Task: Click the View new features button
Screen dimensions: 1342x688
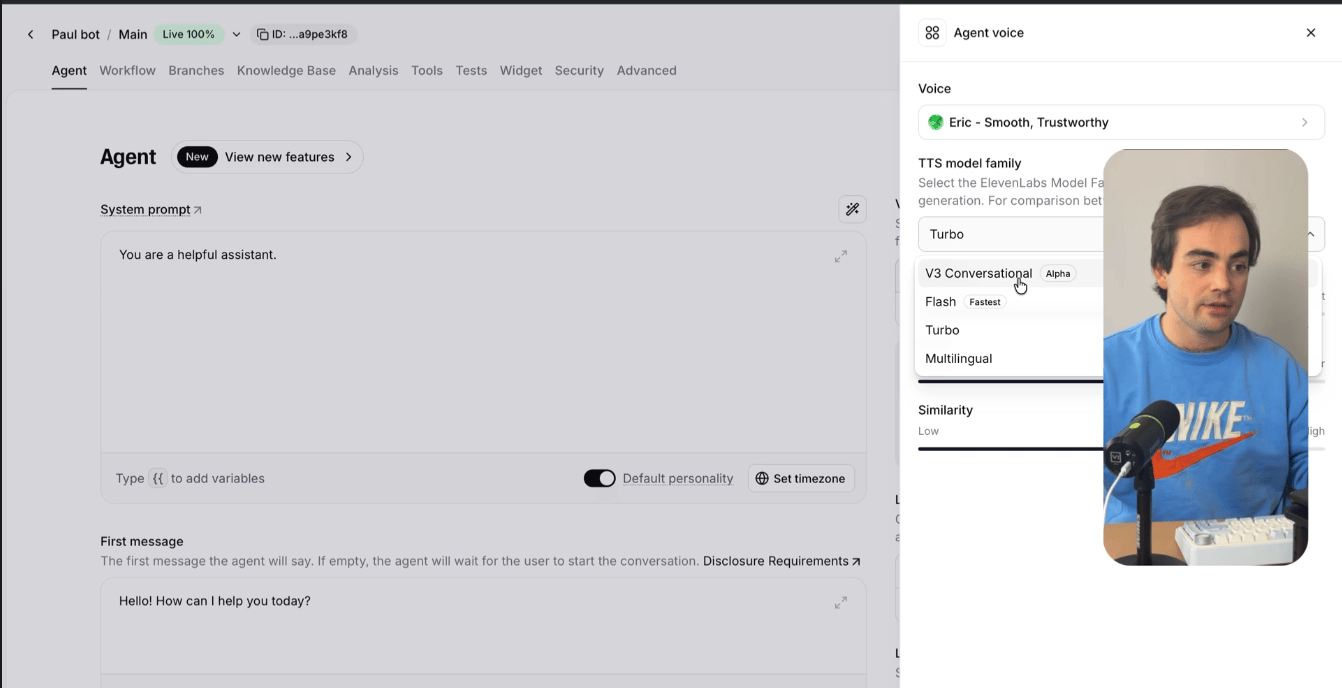Action: 267,157
